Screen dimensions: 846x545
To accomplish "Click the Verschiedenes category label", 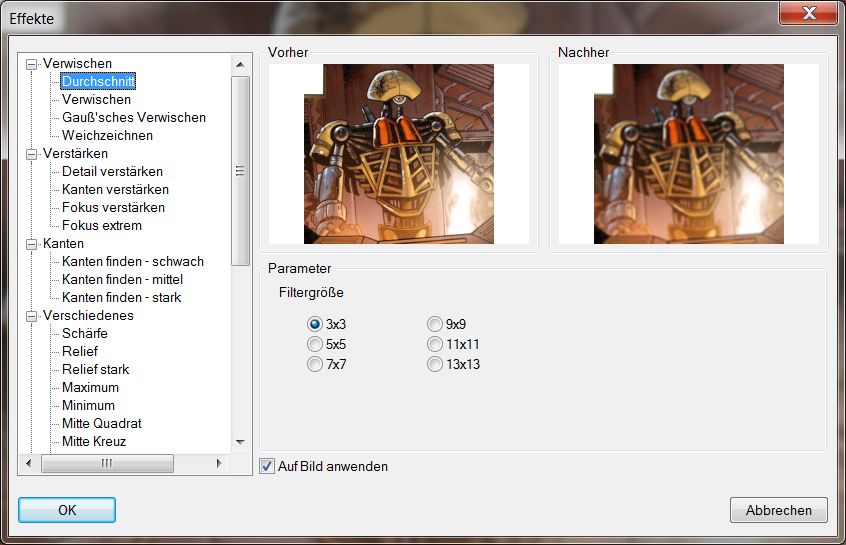I will point(88,315).
